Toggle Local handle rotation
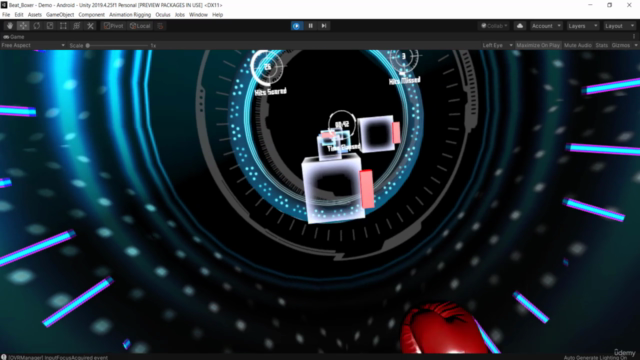The height and width of the screenshot is (360, 640). click(140, 26)
